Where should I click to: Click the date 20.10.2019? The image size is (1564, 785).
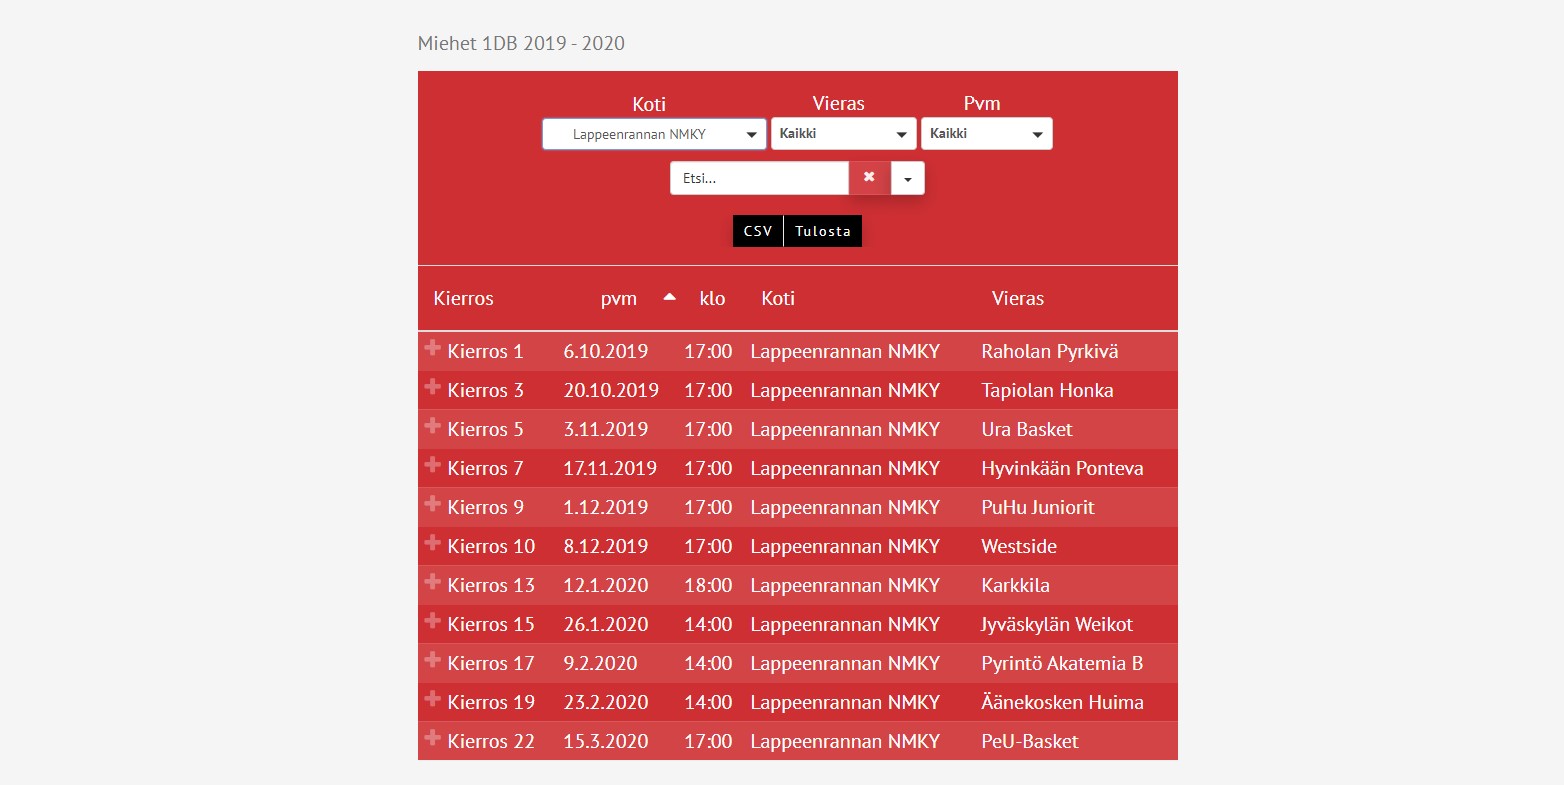tap(611, 391)
